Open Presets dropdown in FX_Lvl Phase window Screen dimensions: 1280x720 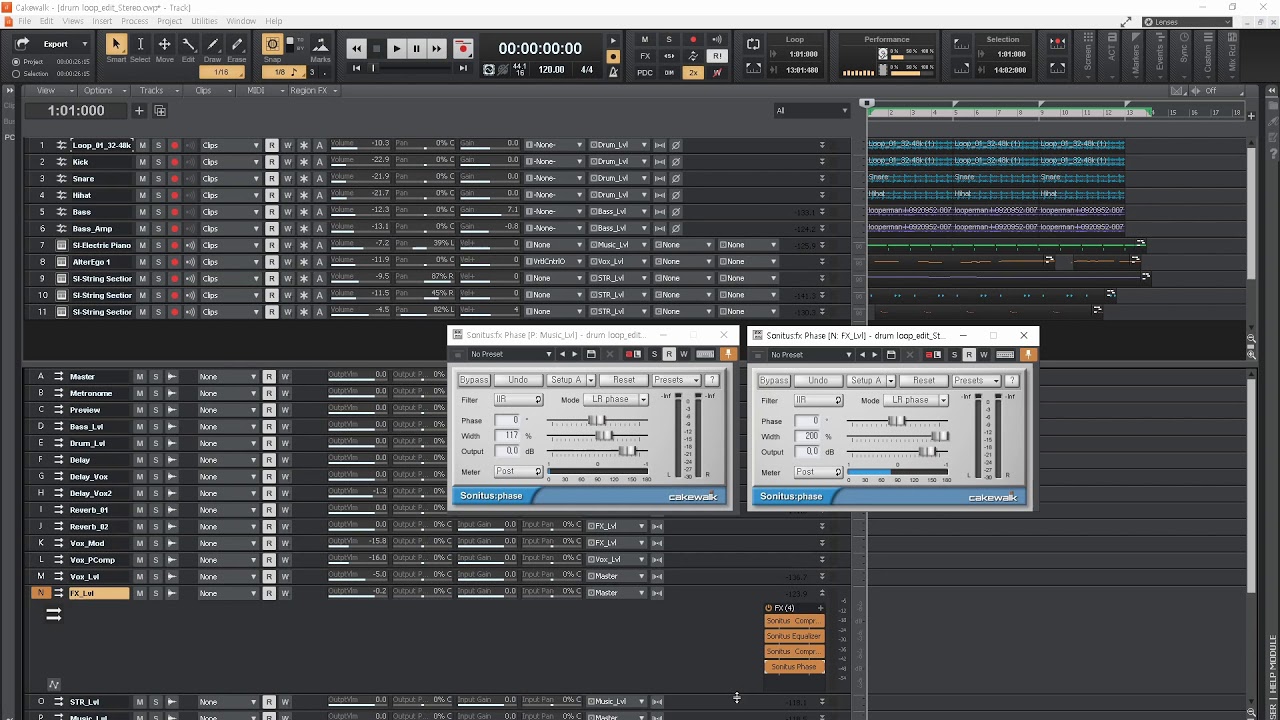click(974, 380)
